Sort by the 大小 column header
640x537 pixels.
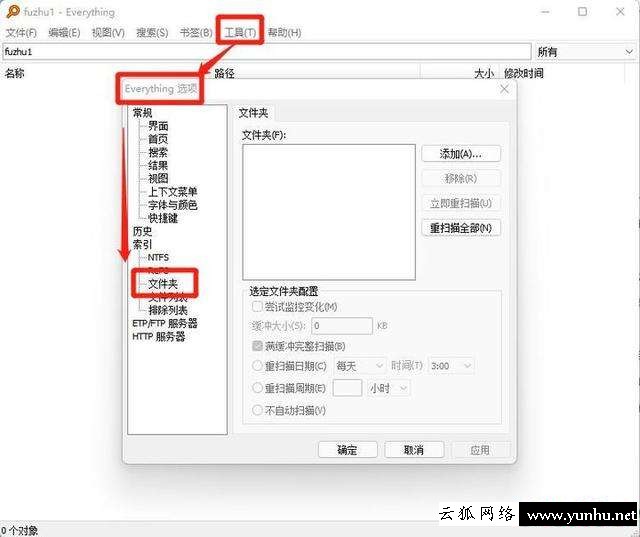click(x=484, y=73)
